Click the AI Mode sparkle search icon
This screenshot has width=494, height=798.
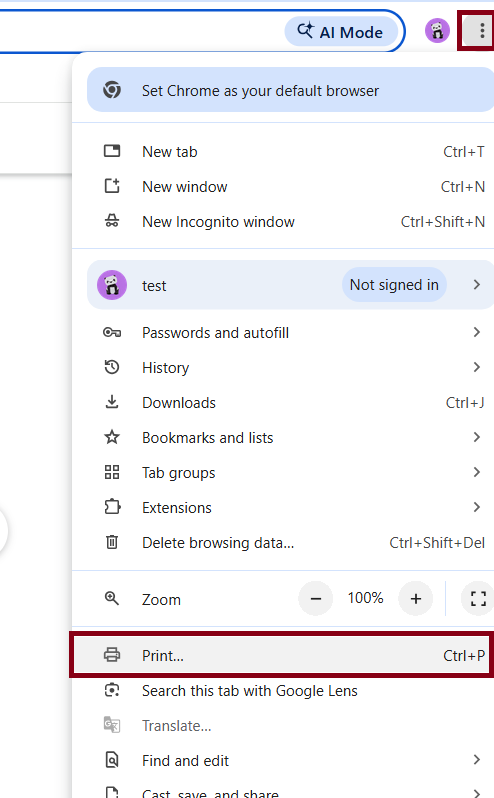306,31
